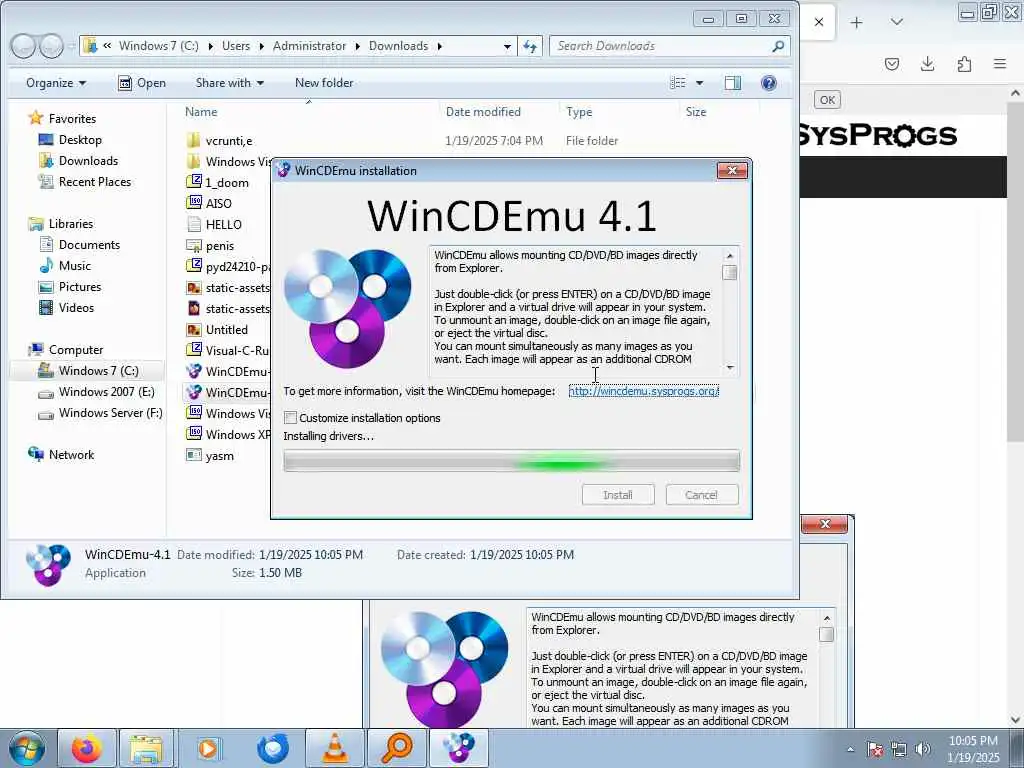Viewport: 1024px width, 768px height.
Task: Change the view via the views icon
Action: 678,83
